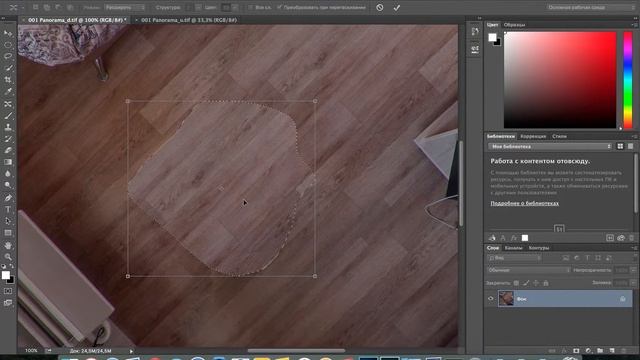
Task: Select the Type tool
Action: click(x=8, y=209)
